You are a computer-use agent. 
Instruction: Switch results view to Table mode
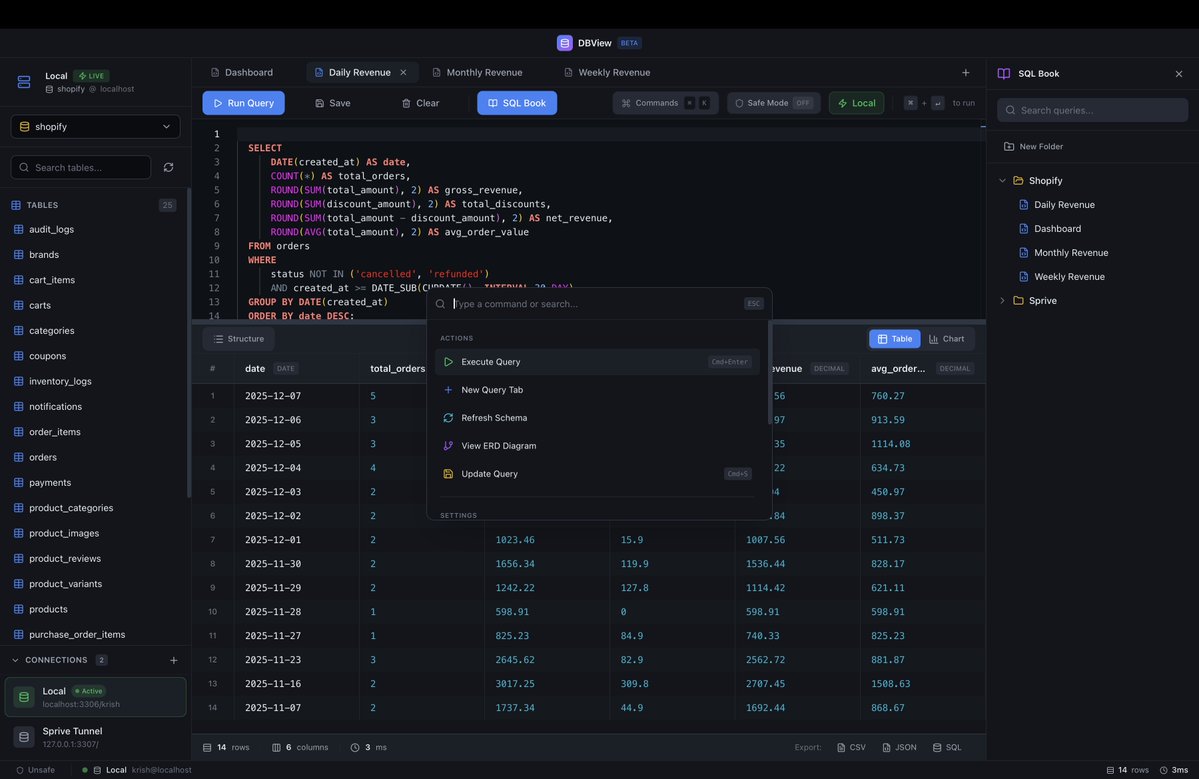coord(894,339)
